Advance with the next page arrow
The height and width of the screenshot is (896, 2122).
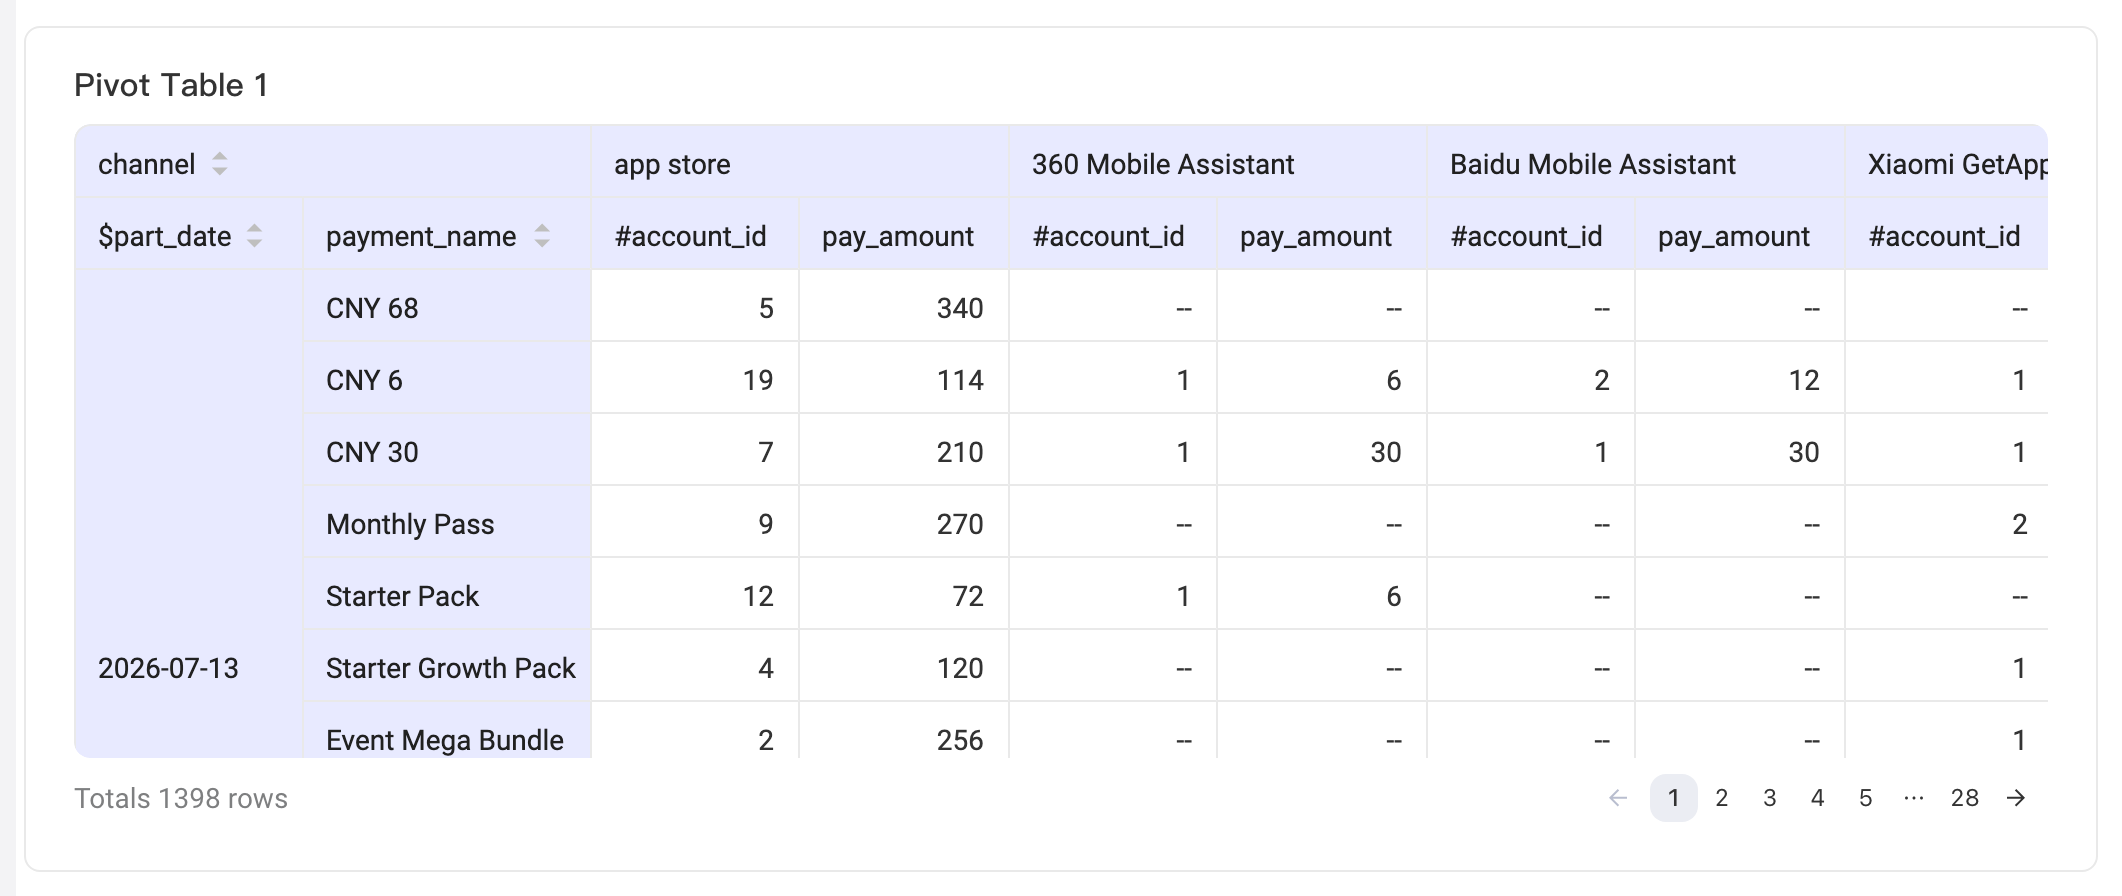[2016, 798]
